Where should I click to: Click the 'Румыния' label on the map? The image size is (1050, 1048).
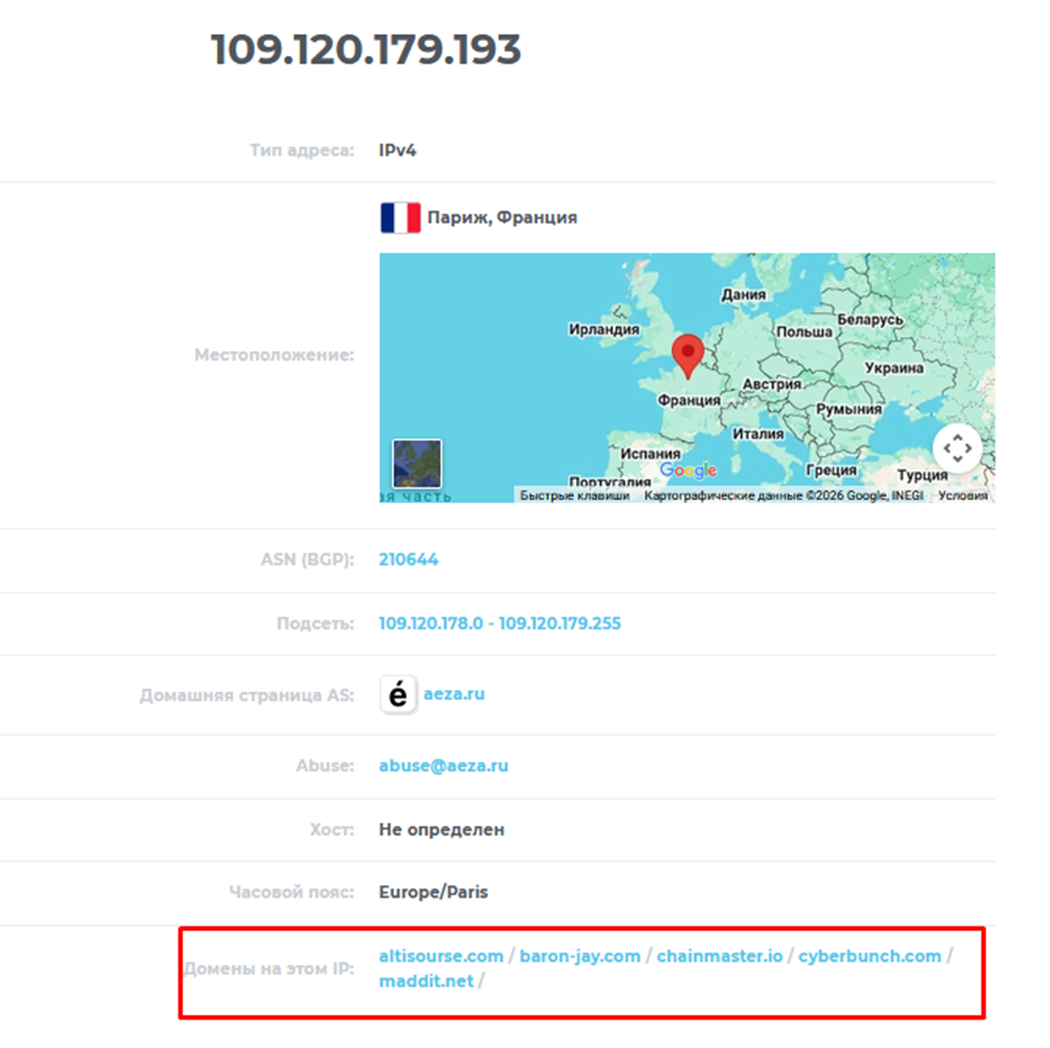[x=848, y=408]
